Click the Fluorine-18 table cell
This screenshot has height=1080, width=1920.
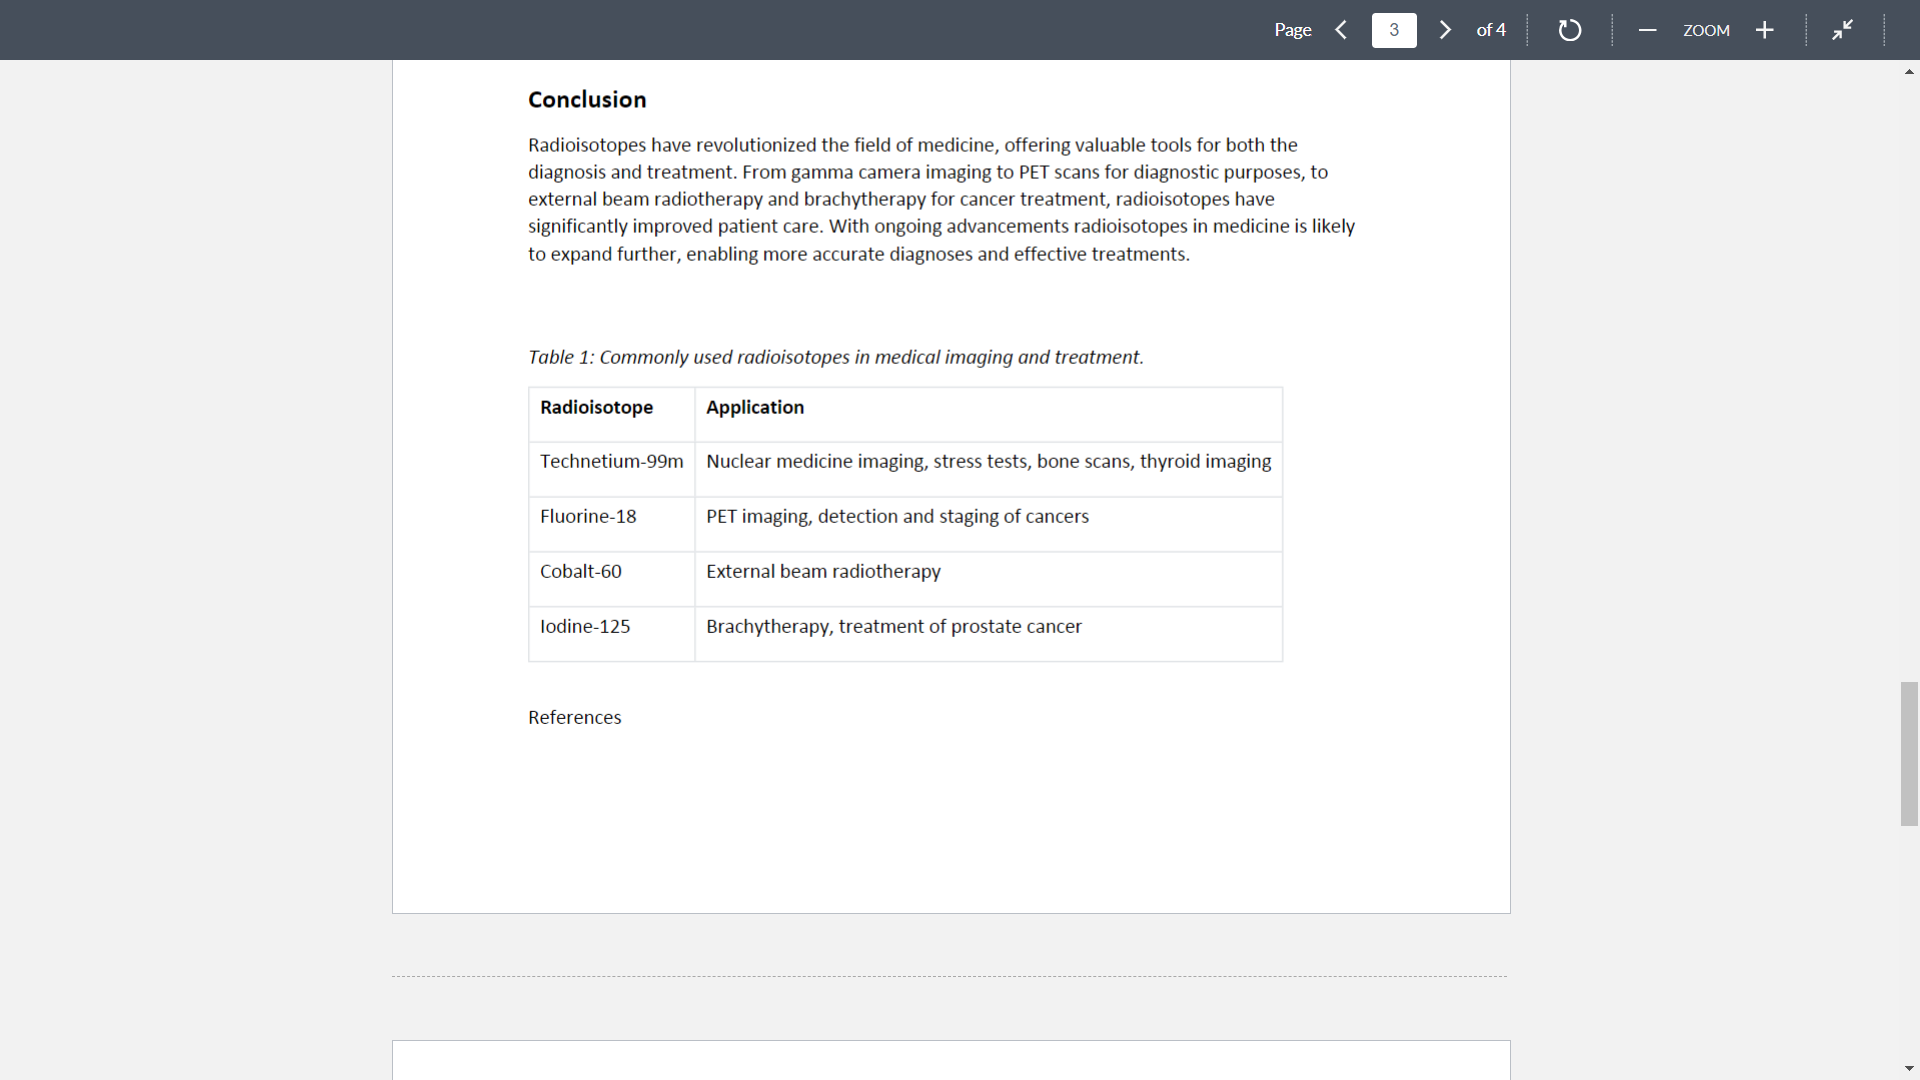[x=588, y=516]
